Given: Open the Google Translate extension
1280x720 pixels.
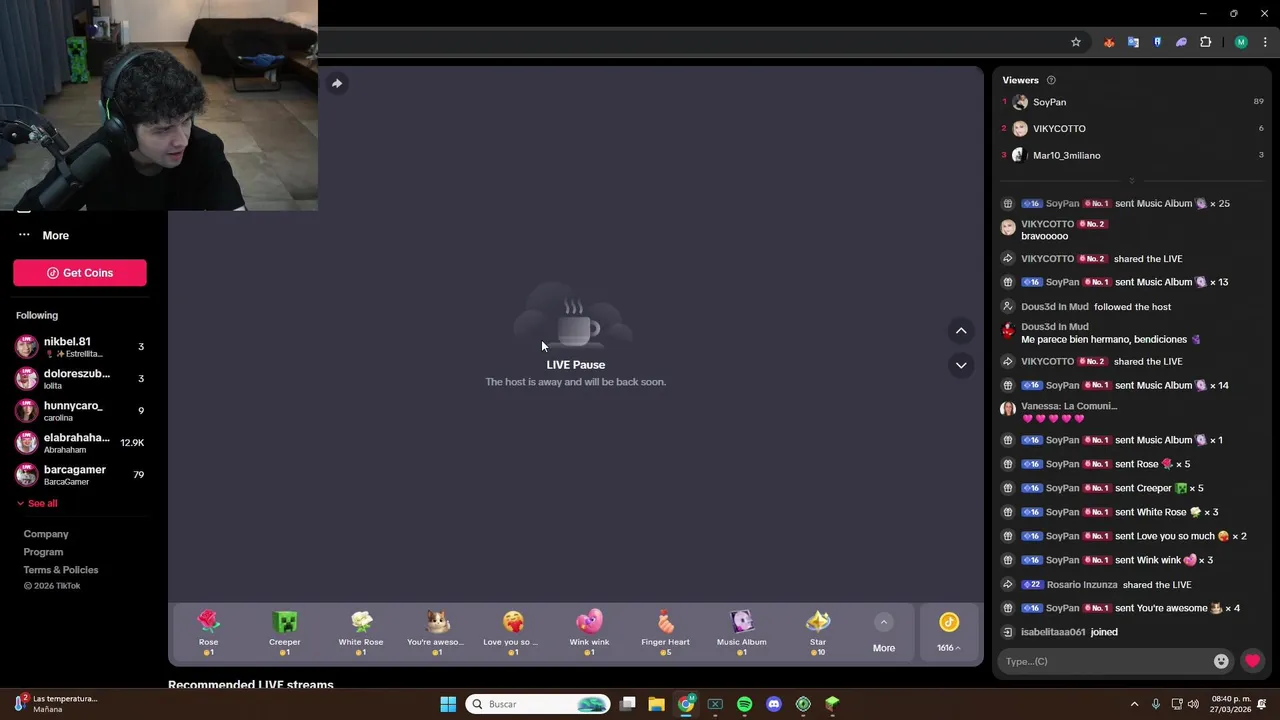Looking at the screenshot, I should coord(1133,42).
